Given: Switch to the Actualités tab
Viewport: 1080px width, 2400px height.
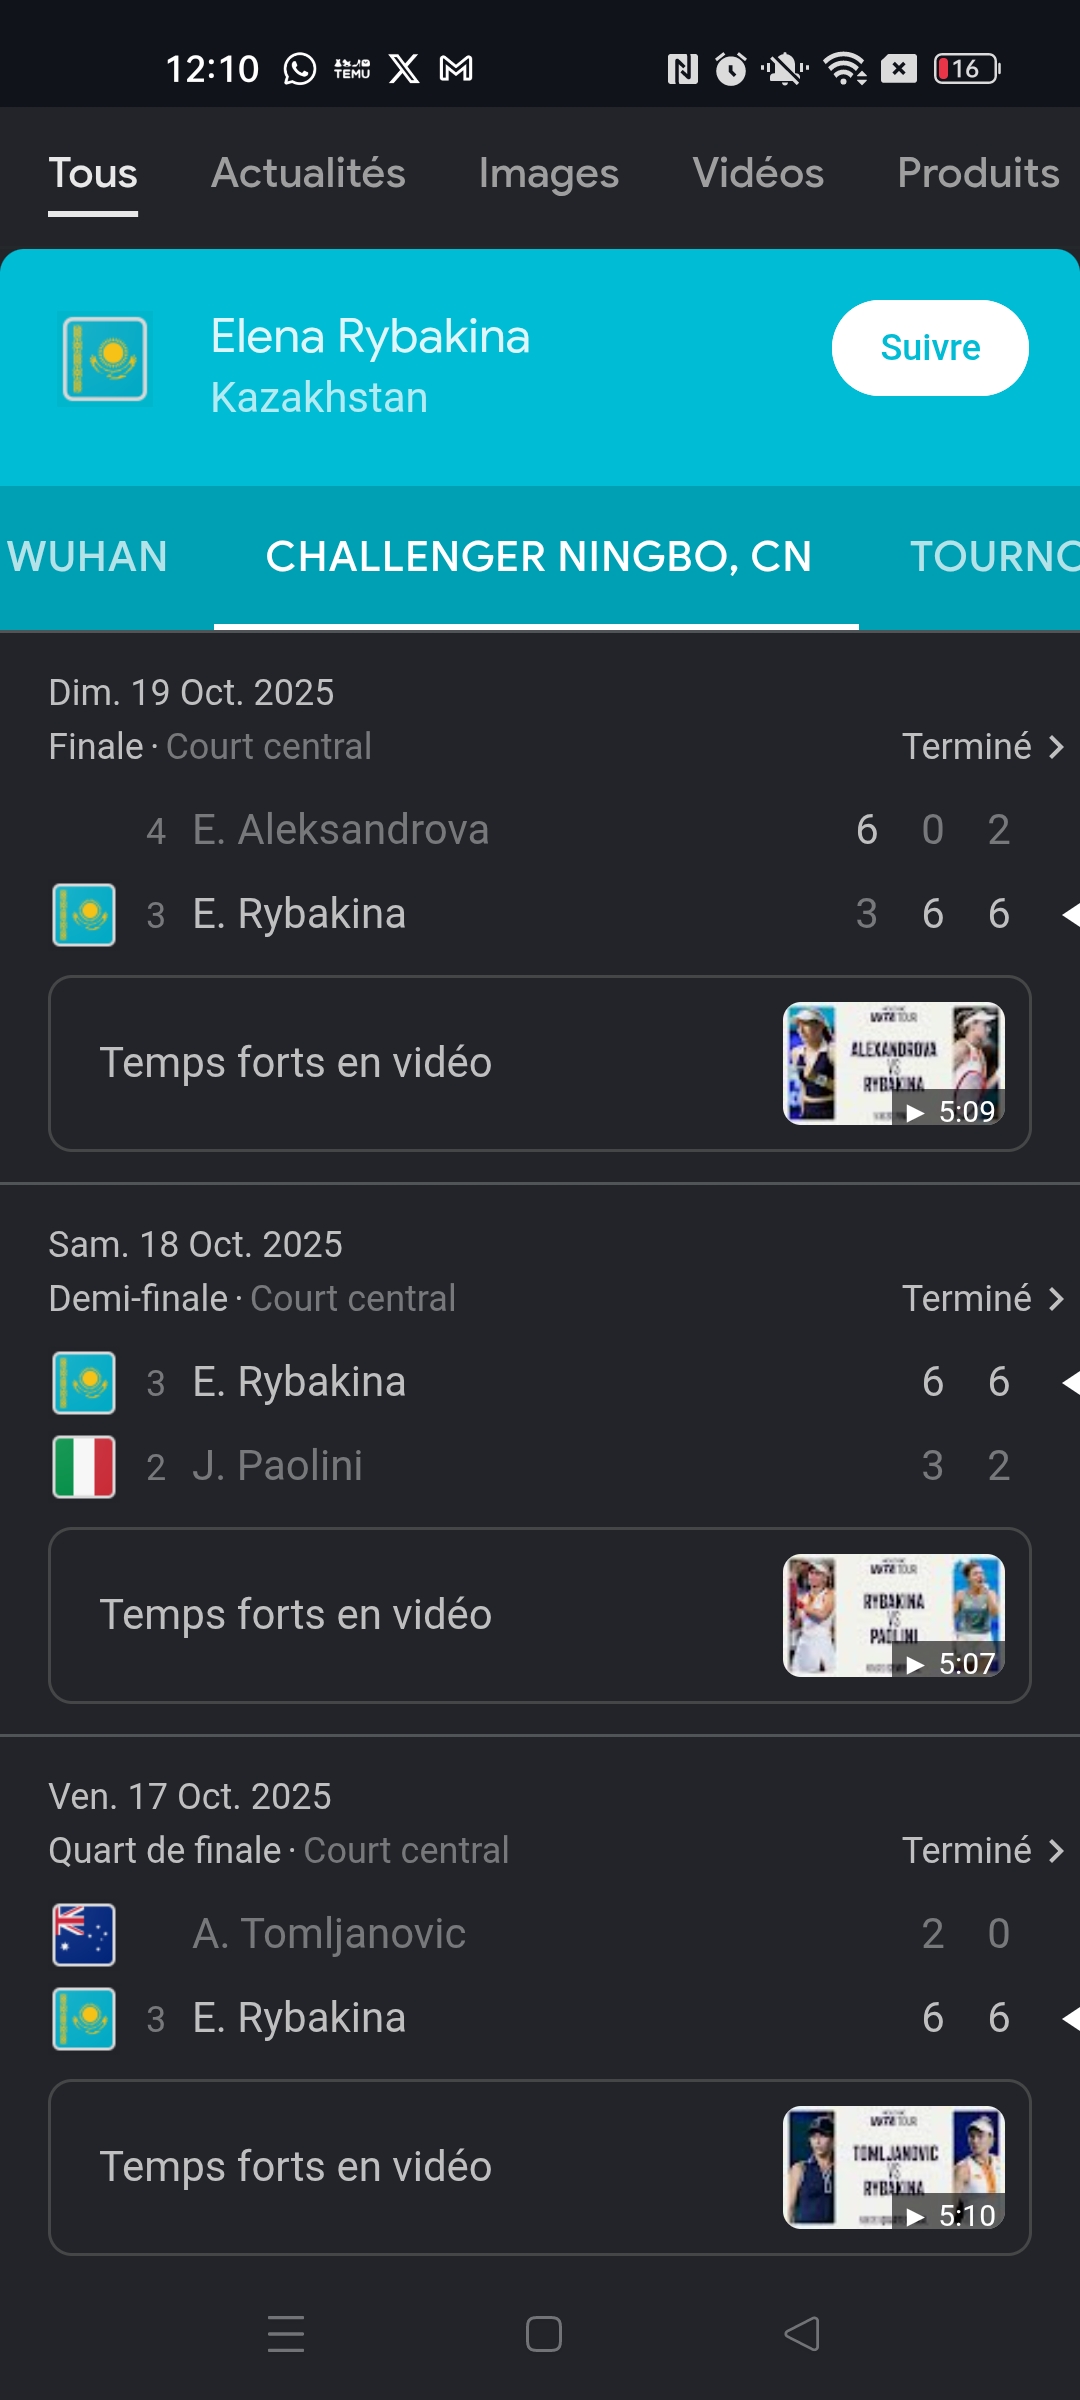Looking at the screenshot, I should point(308,173).
